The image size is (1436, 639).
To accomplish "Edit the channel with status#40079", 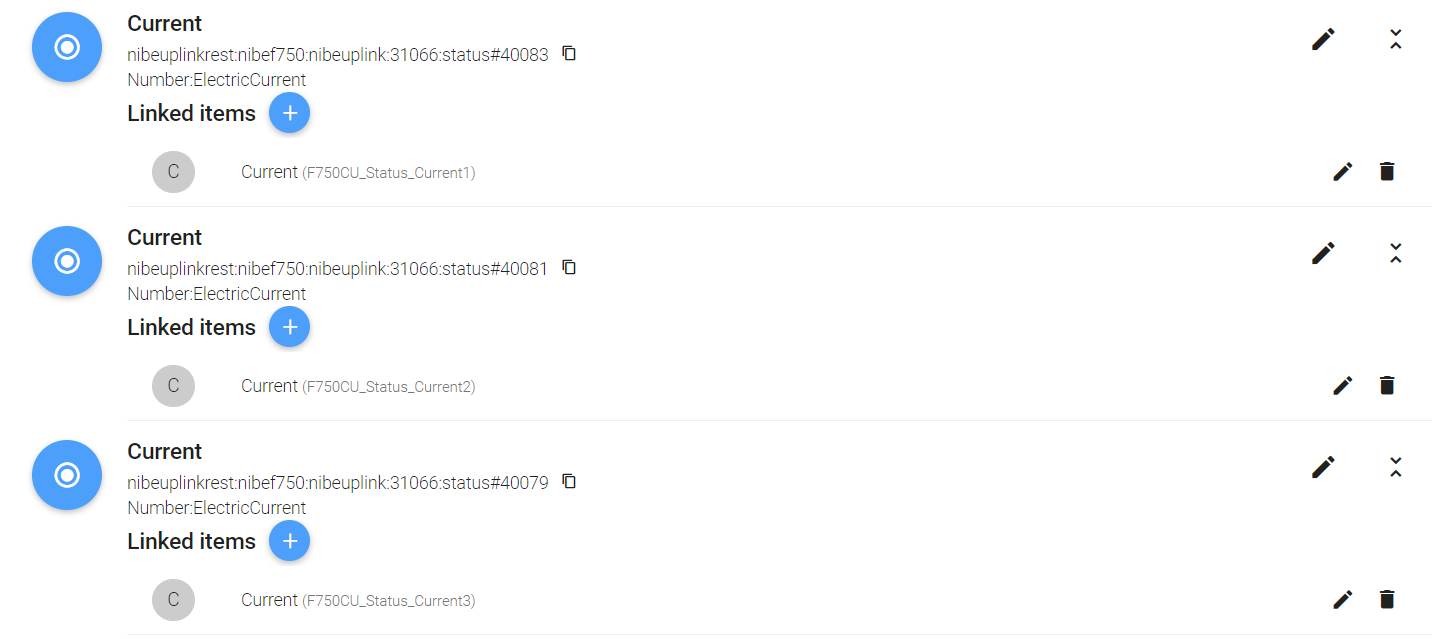I will (x=1323, y=467).
